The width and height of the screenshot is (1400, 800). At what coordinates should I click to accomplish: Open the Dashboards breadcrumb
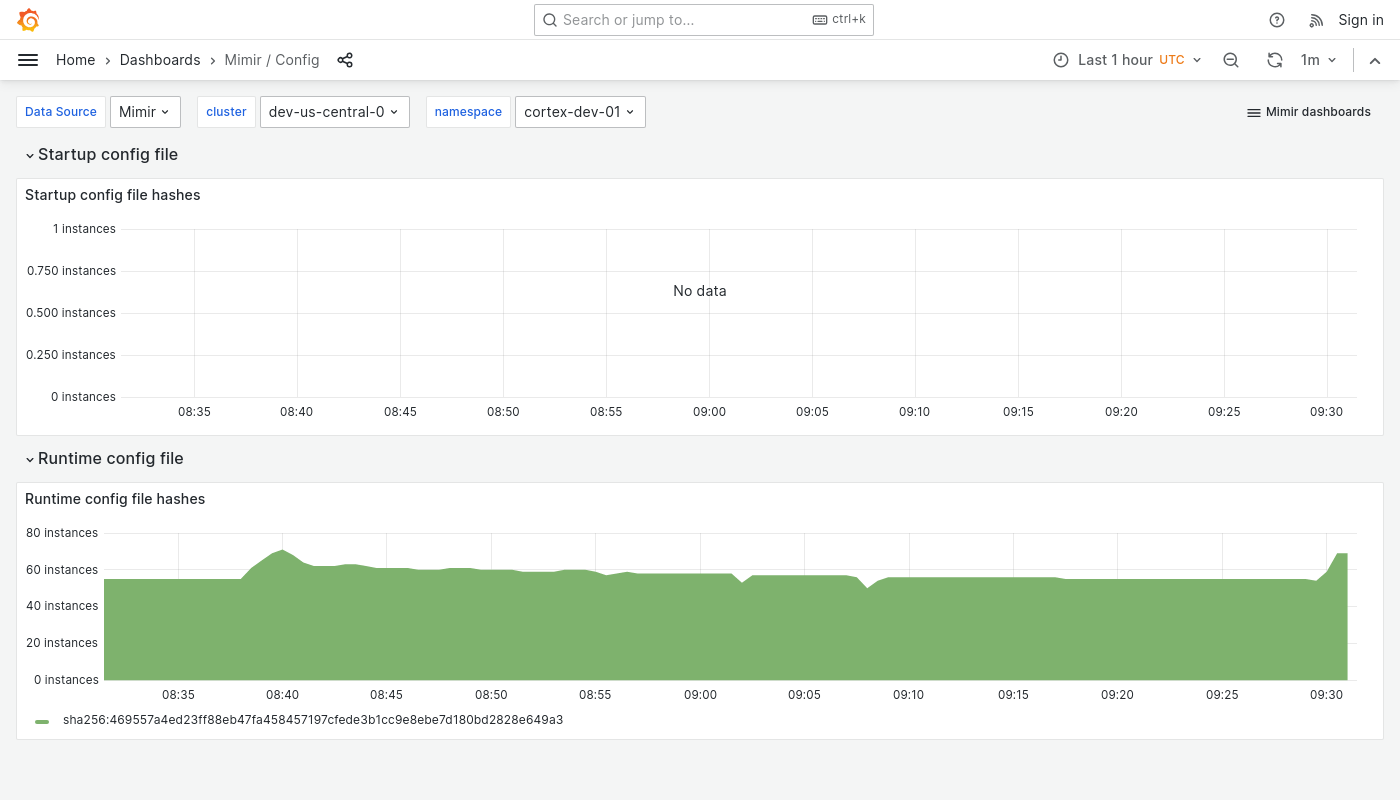coord(159,60)
